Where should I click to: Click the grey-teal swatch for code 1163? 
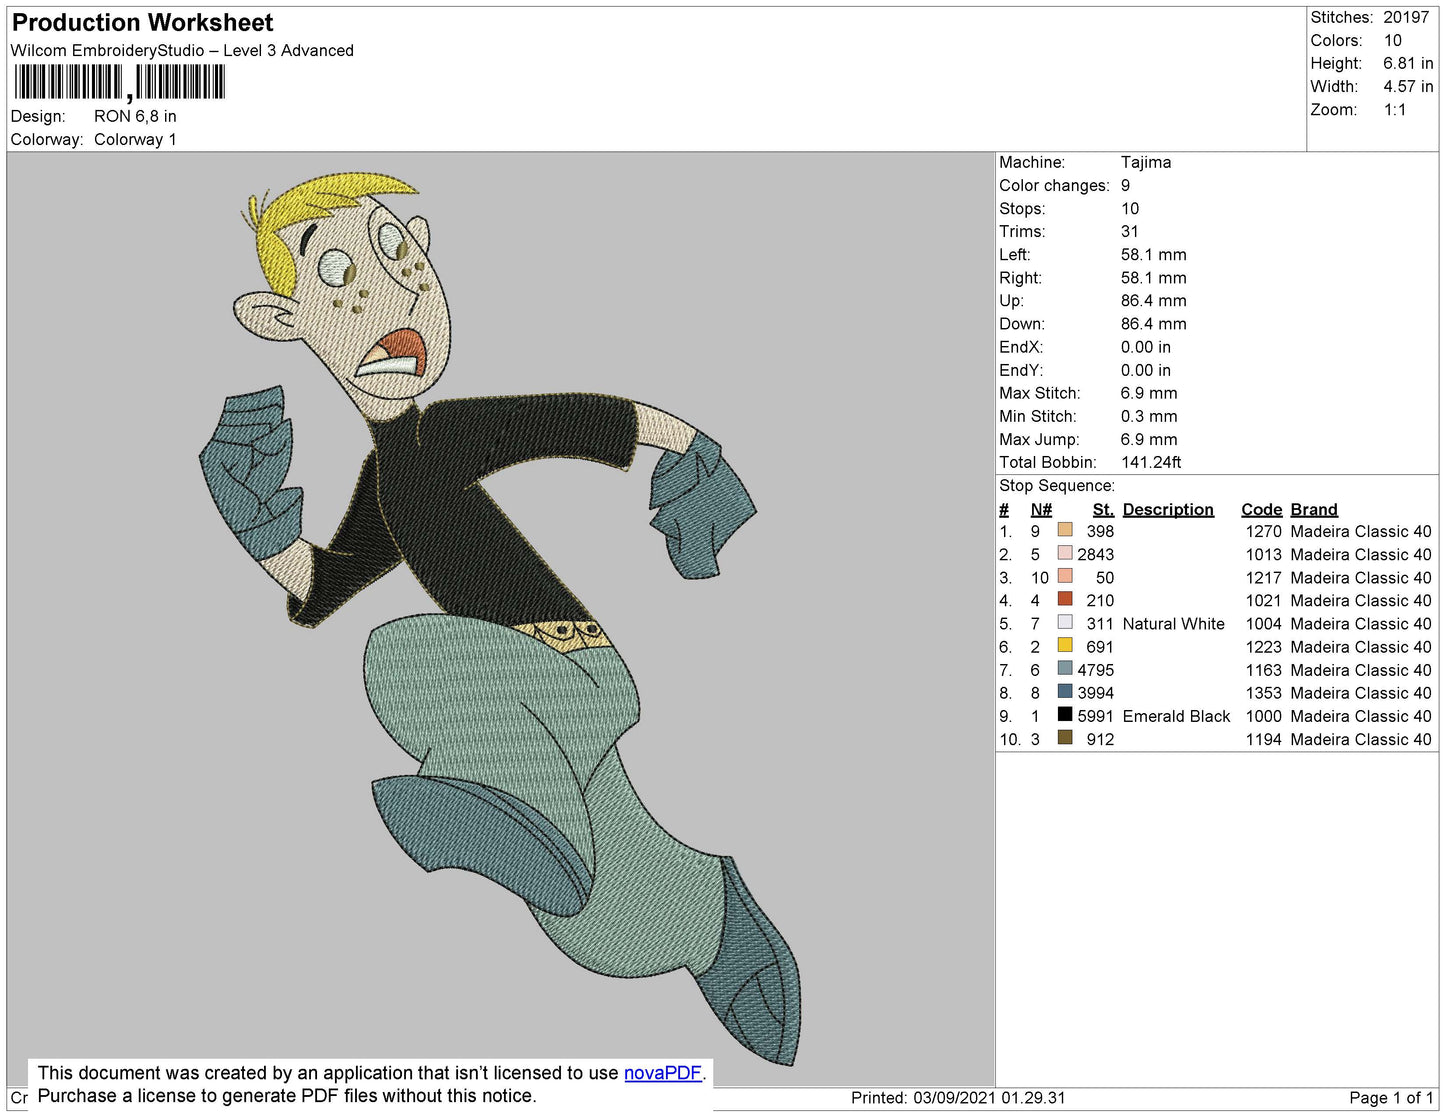1065,668
